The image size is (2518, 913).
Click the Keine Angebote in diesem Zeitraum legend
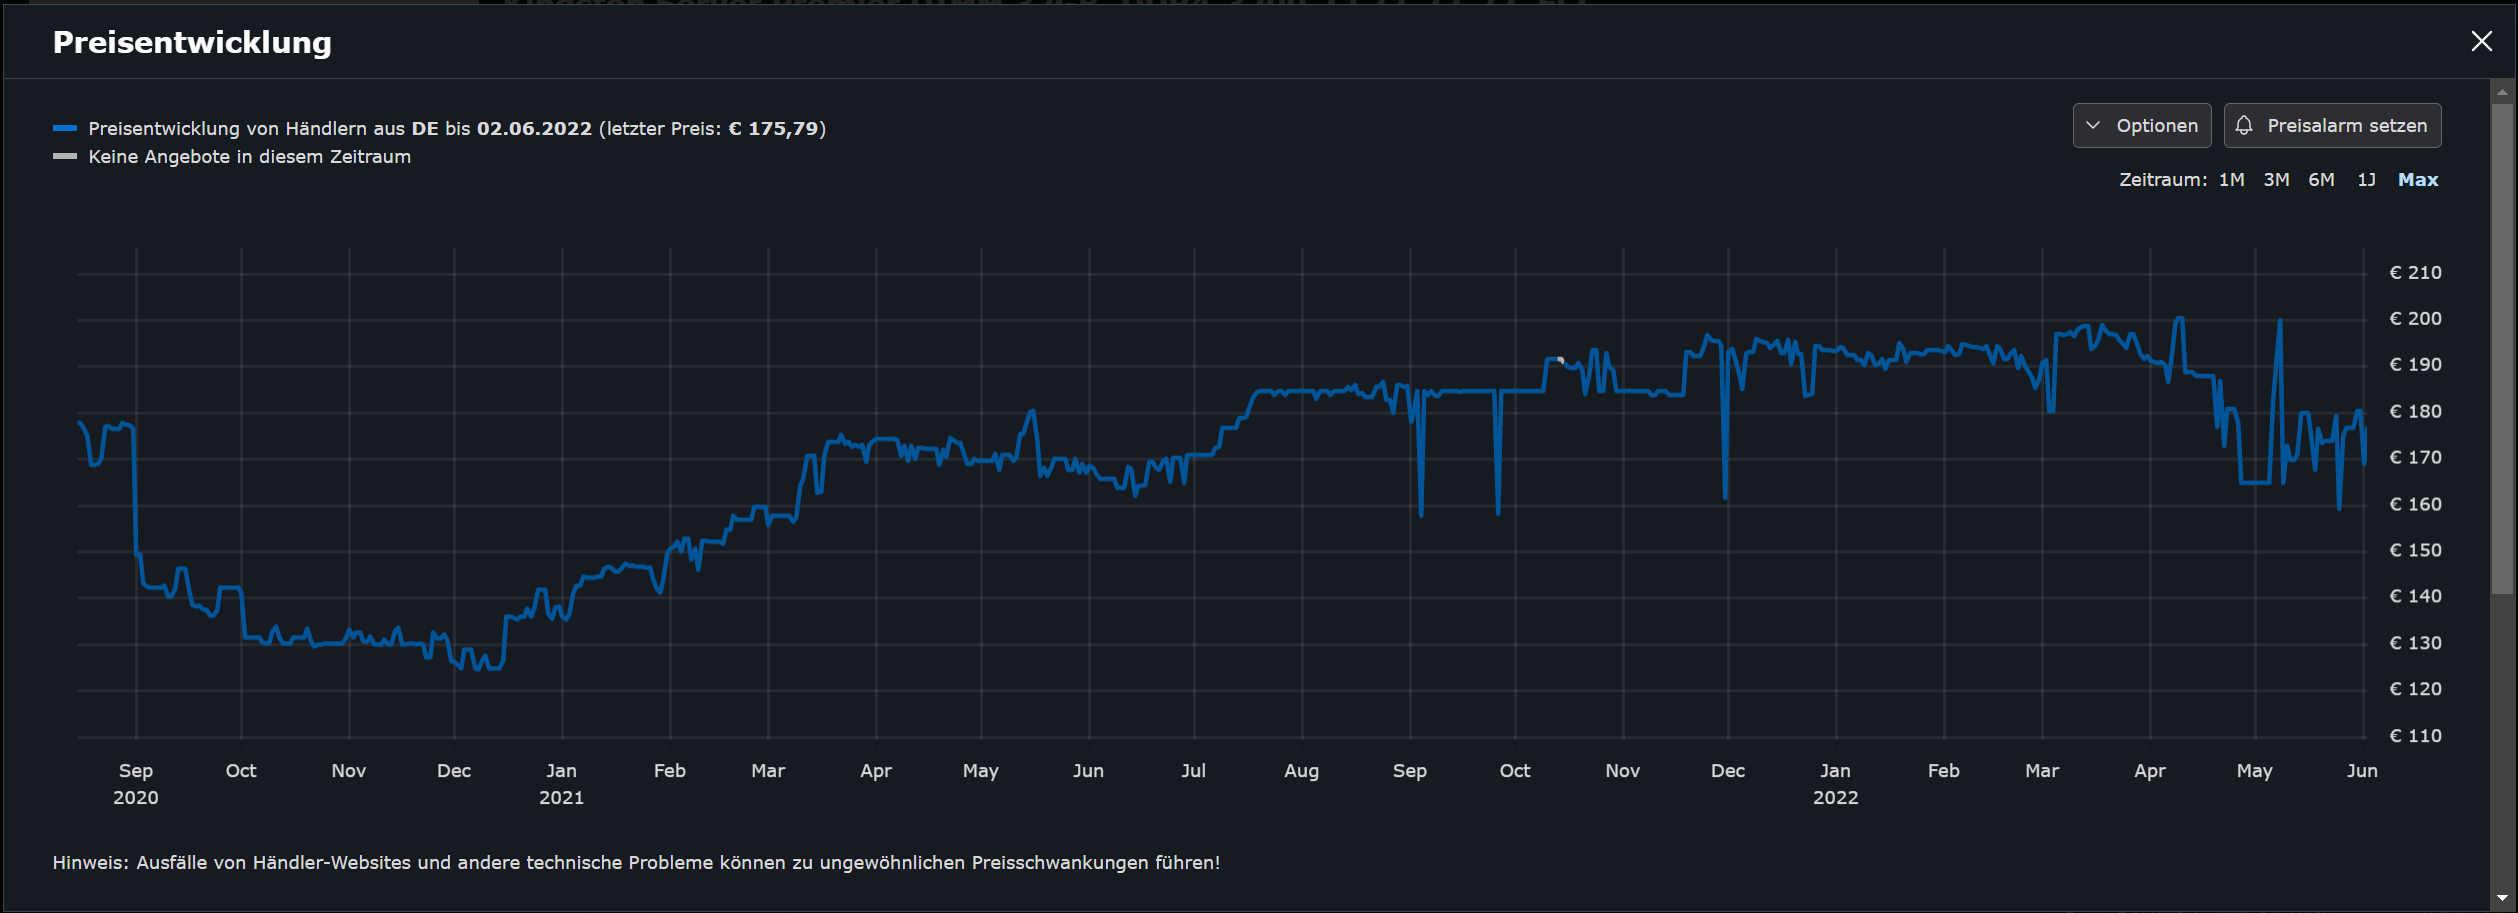point(249,157)
